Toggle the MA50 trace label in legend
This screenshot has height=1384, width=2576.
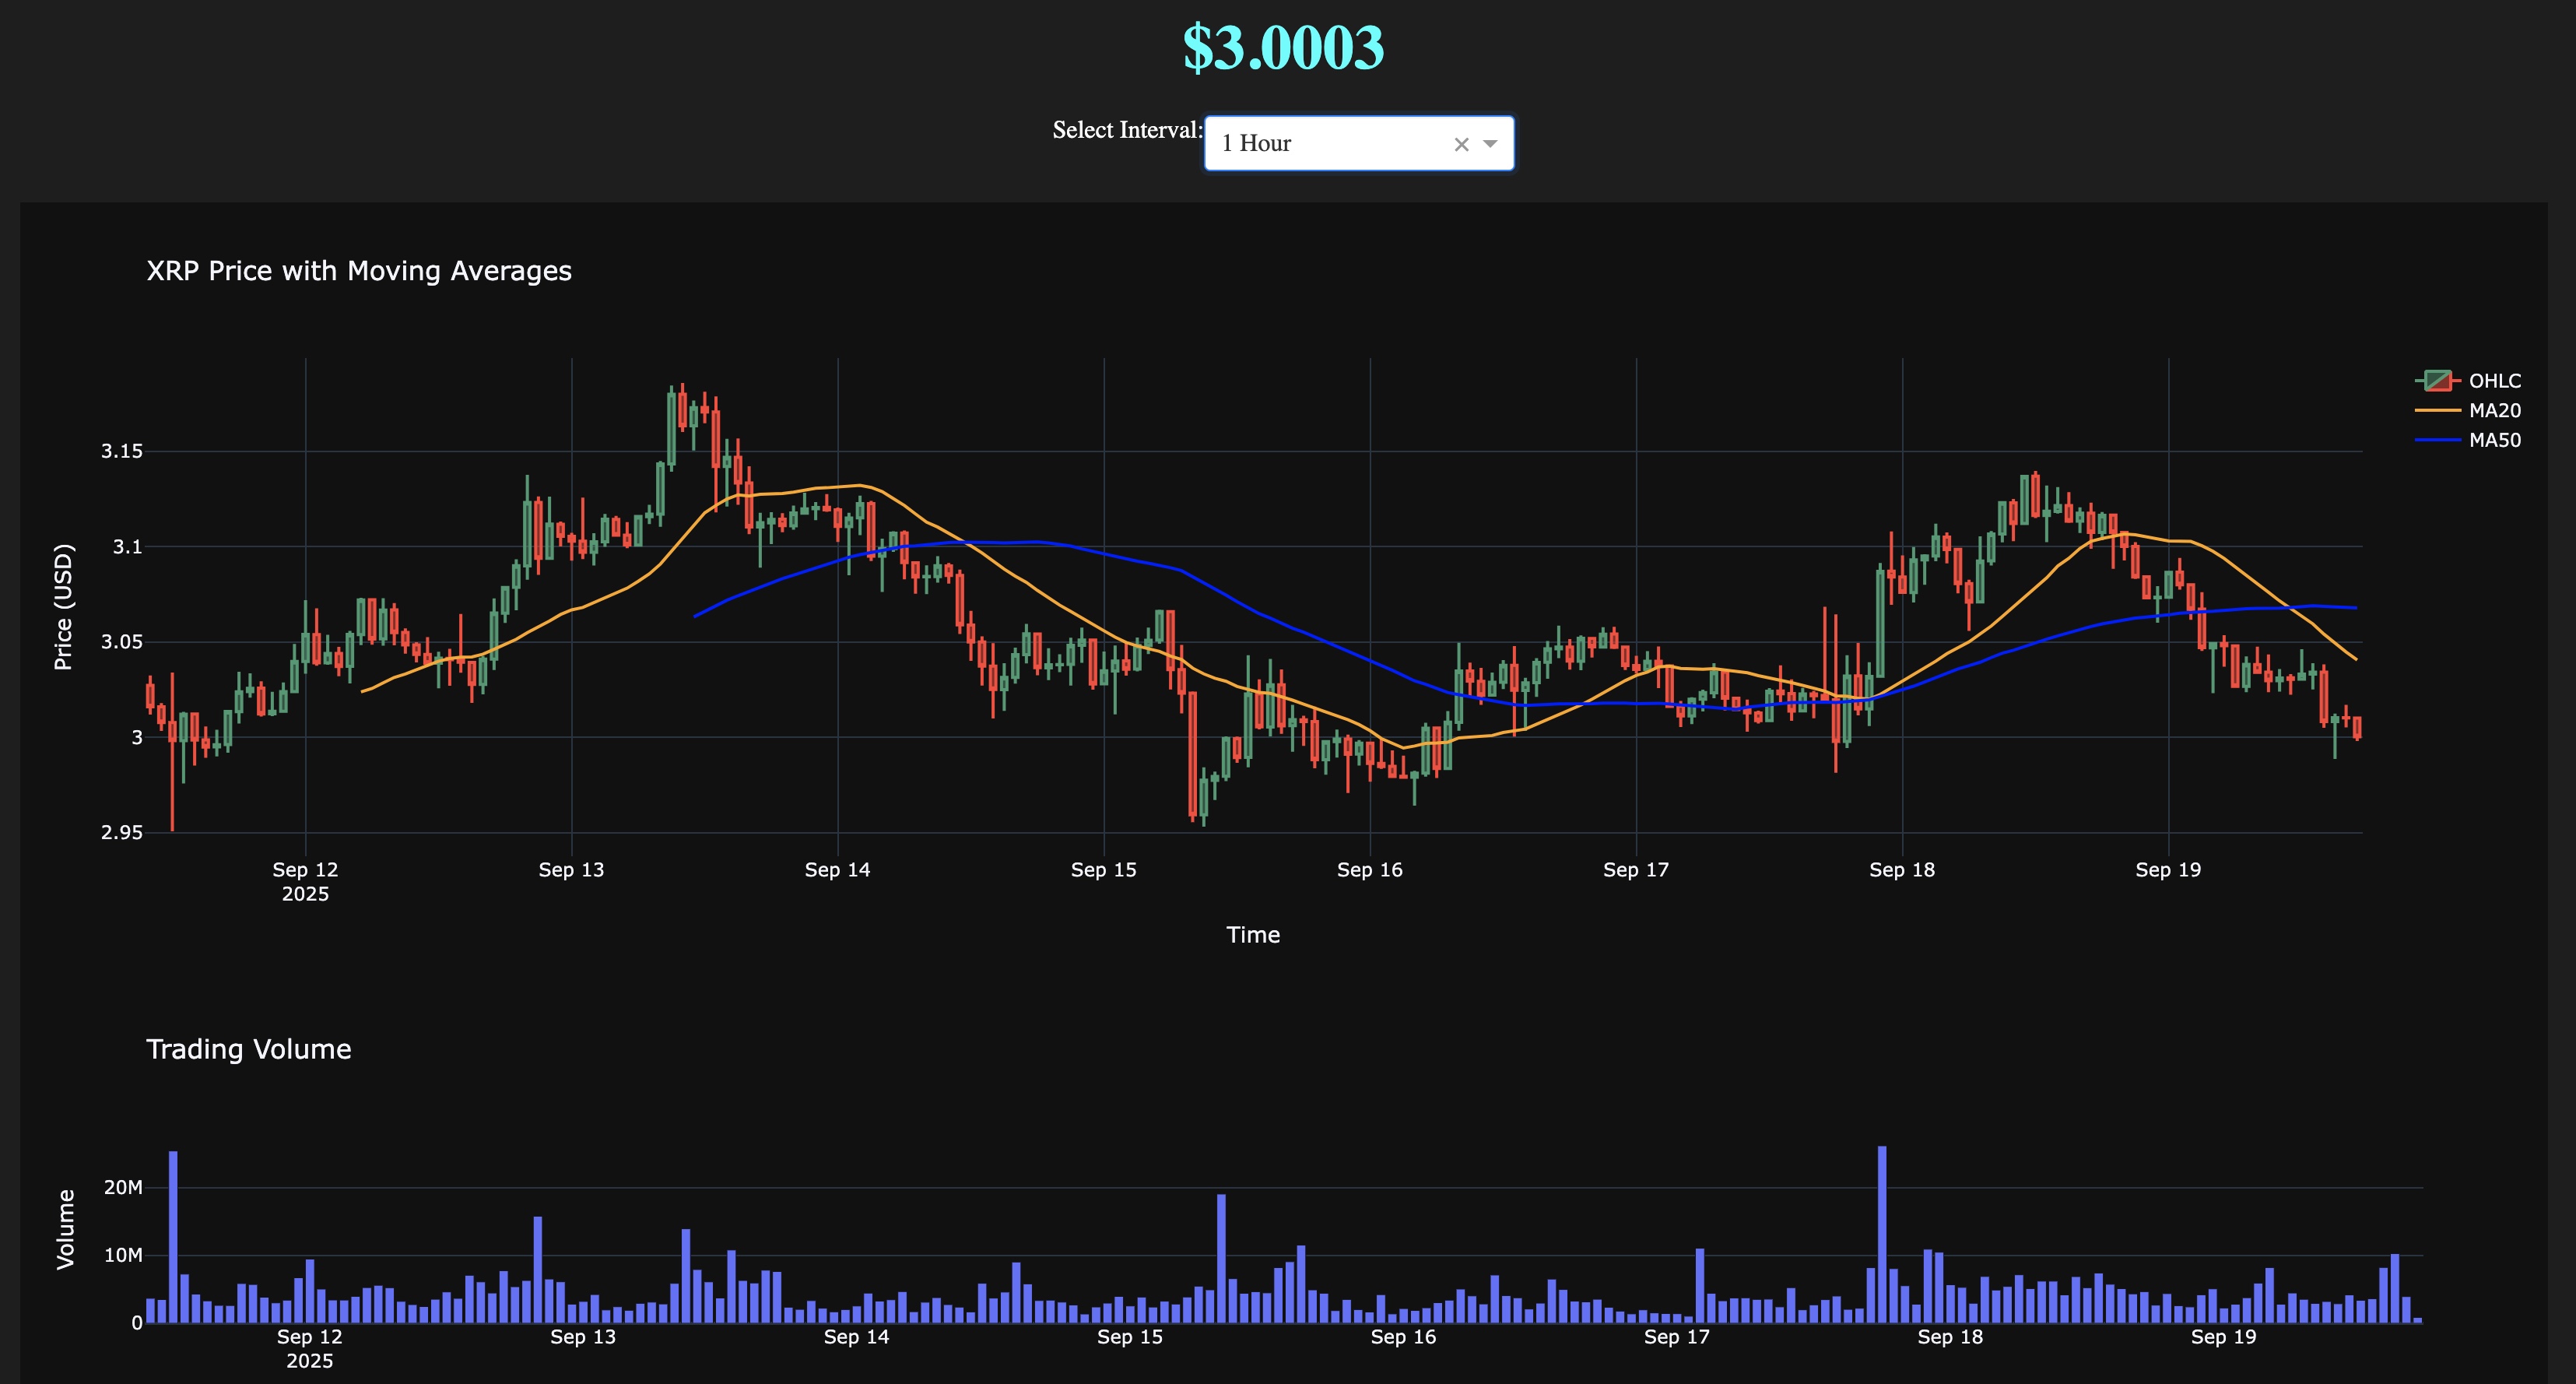(x=2494, y=440)
